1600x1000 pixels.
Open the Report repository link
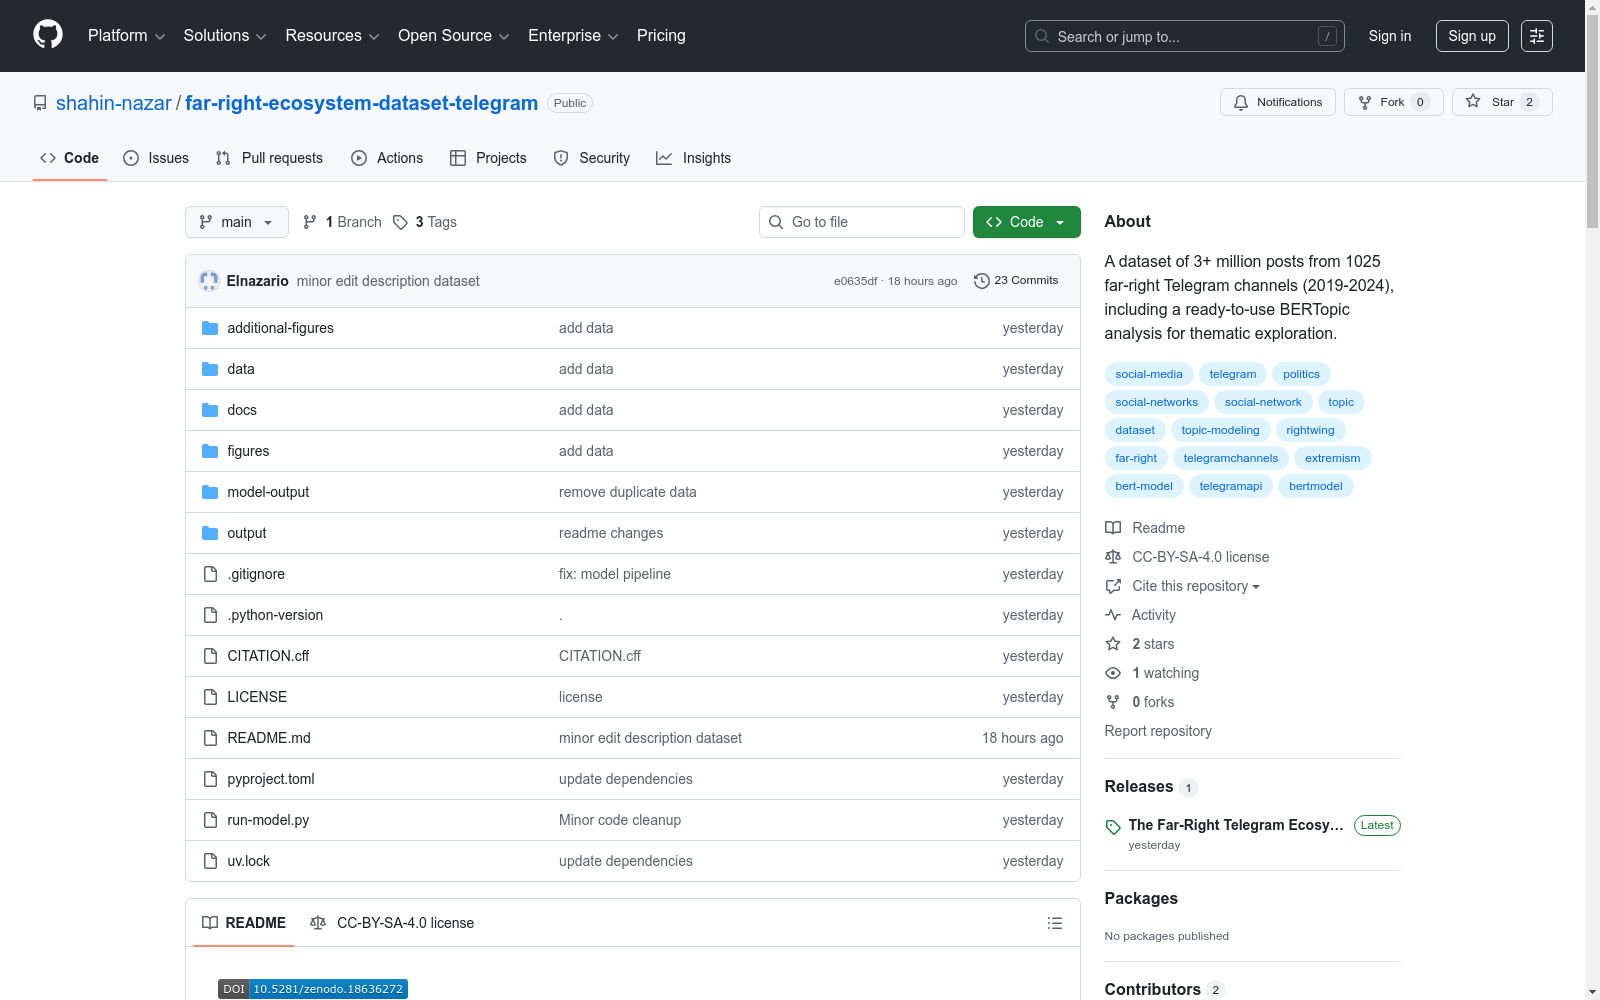click(x=1158, y=731)
